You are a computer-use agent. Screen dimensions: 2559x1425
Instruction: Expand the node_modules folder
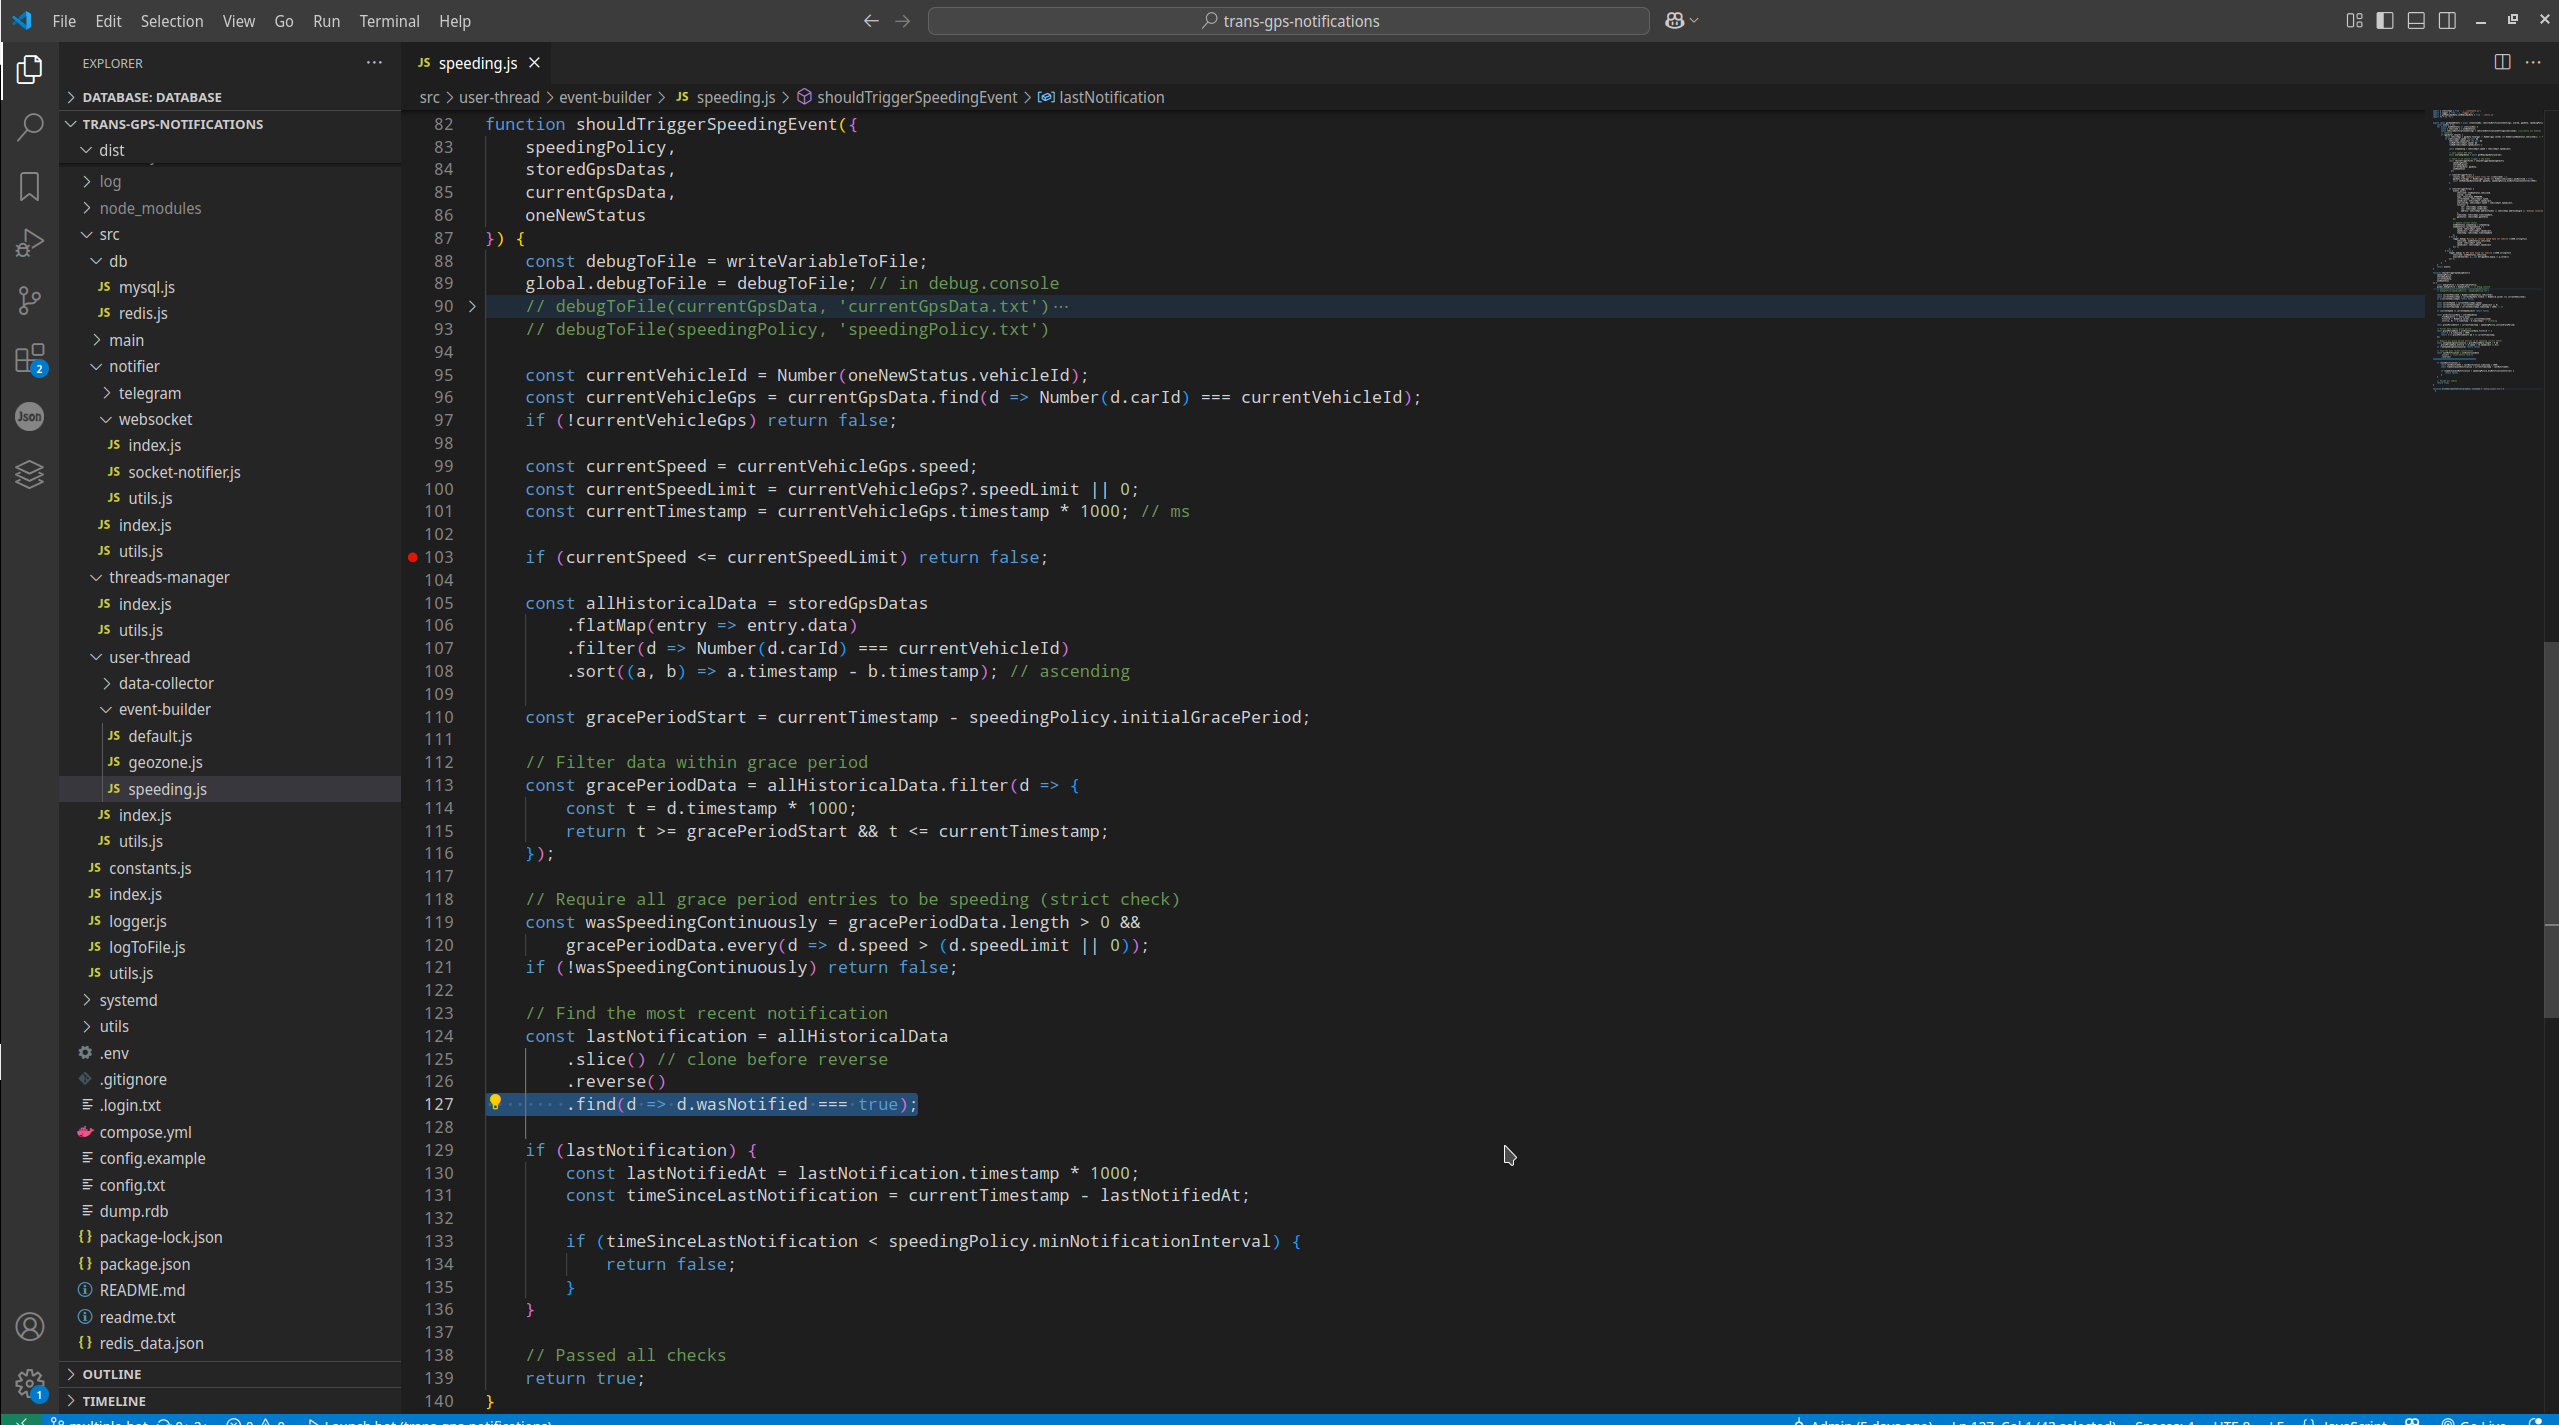tap(150, 208)
